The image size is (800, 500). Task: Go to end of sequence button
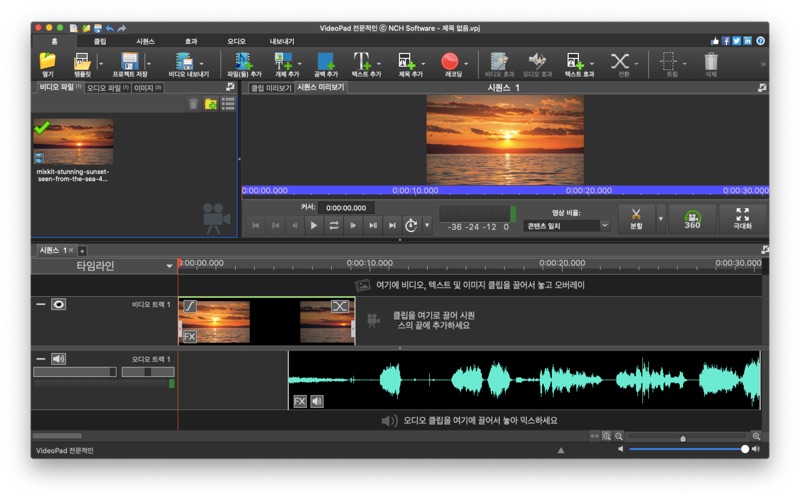click(392, 226)
